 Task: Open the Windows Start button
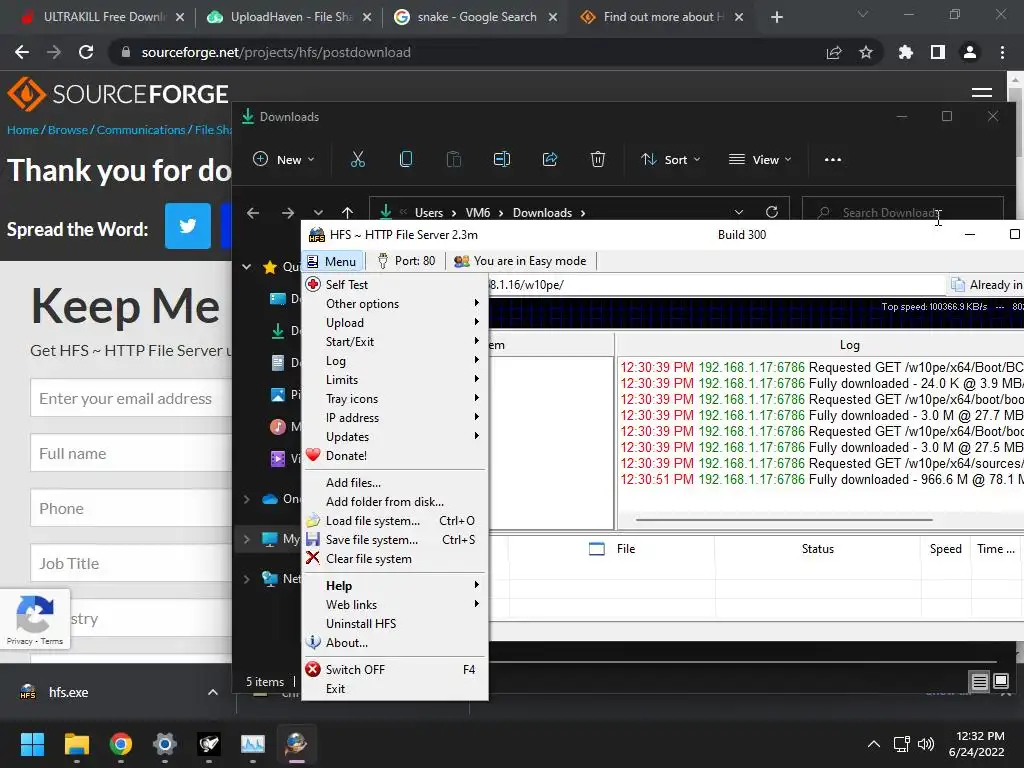click(x=32, y=744)
